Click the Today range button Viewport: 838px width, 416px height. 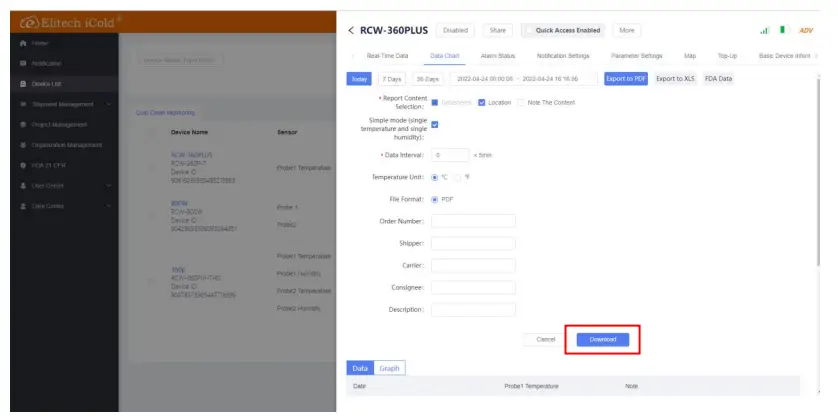(359, 79)
